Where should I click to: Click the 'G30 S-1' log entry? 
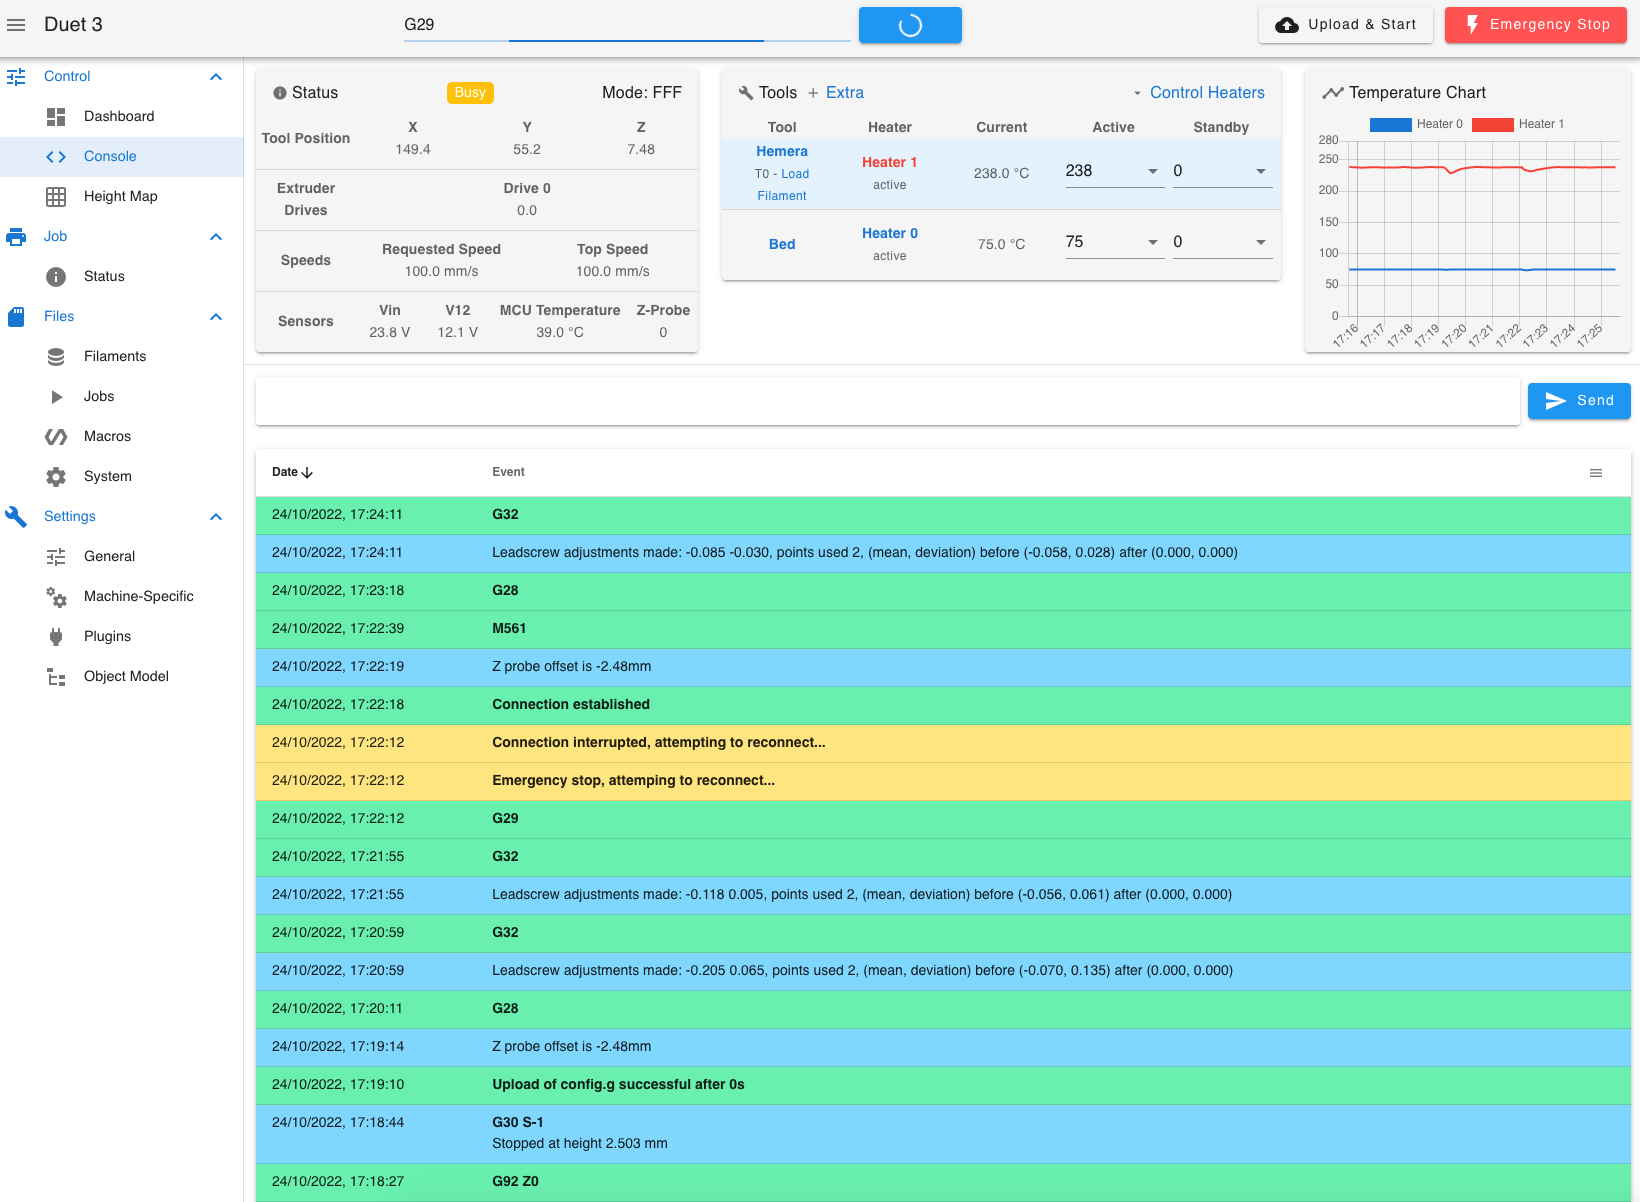pyautogui.click(x=943, y=1134)
